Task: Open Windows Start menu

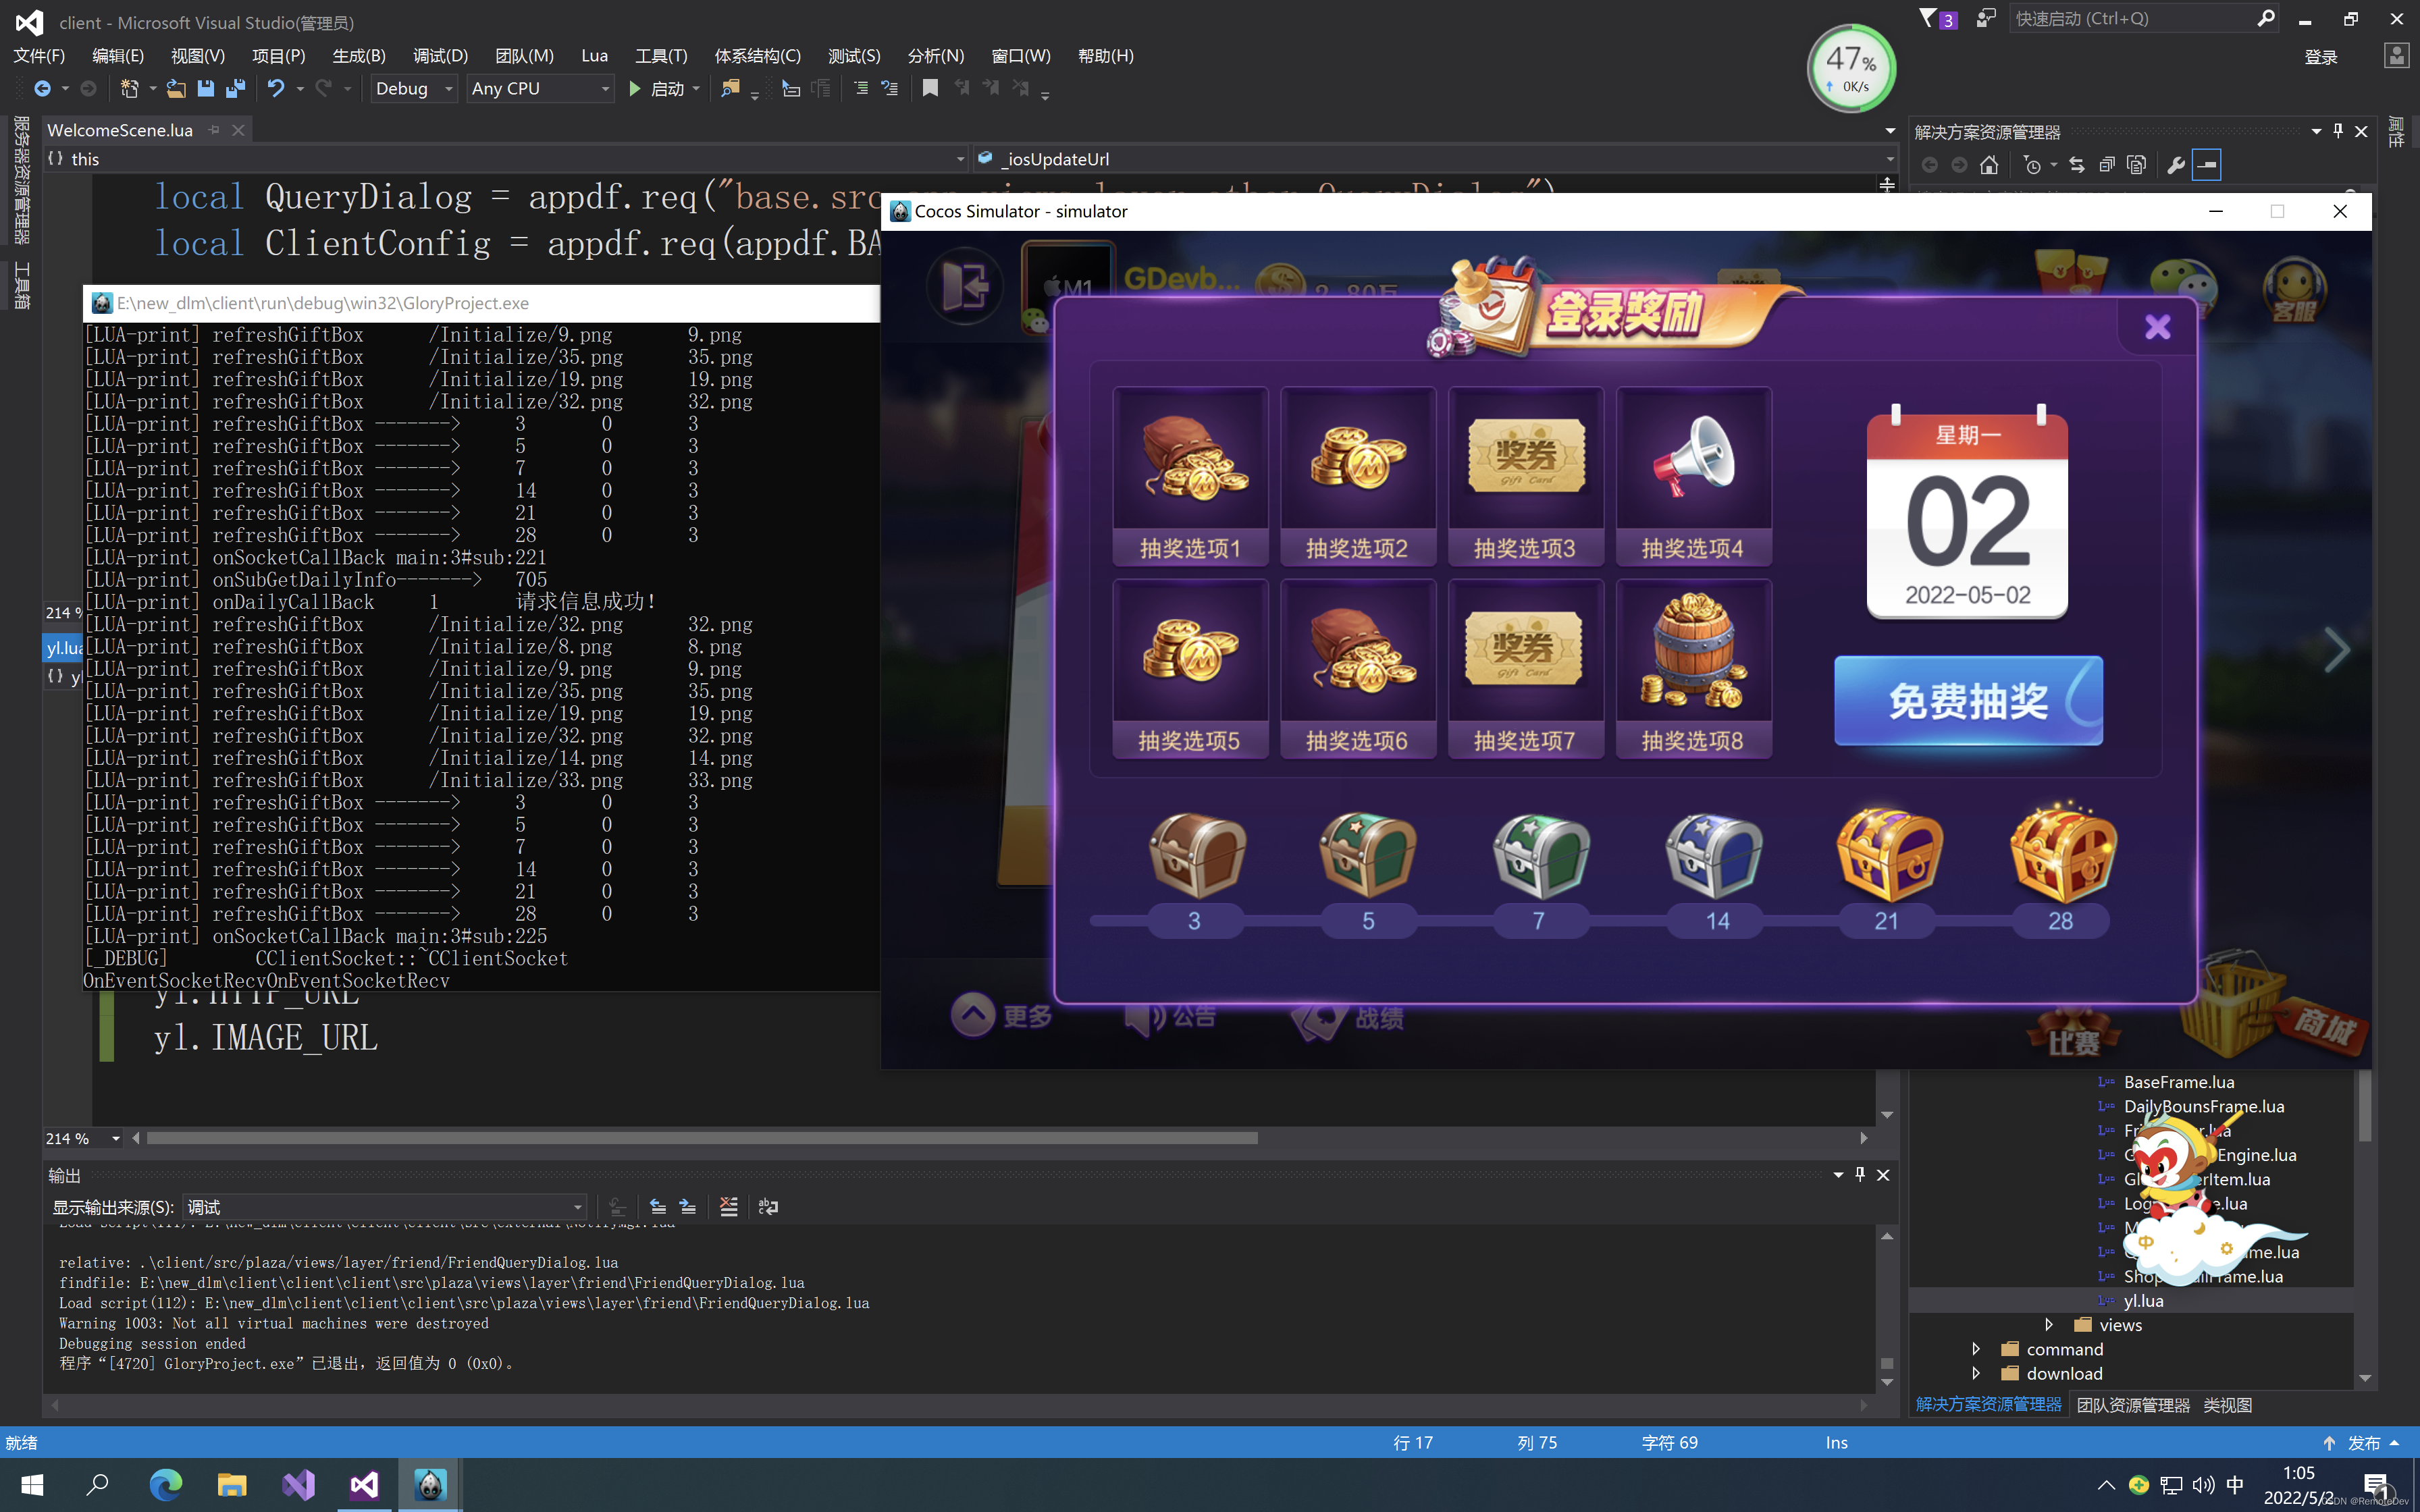Action: 32,1485
